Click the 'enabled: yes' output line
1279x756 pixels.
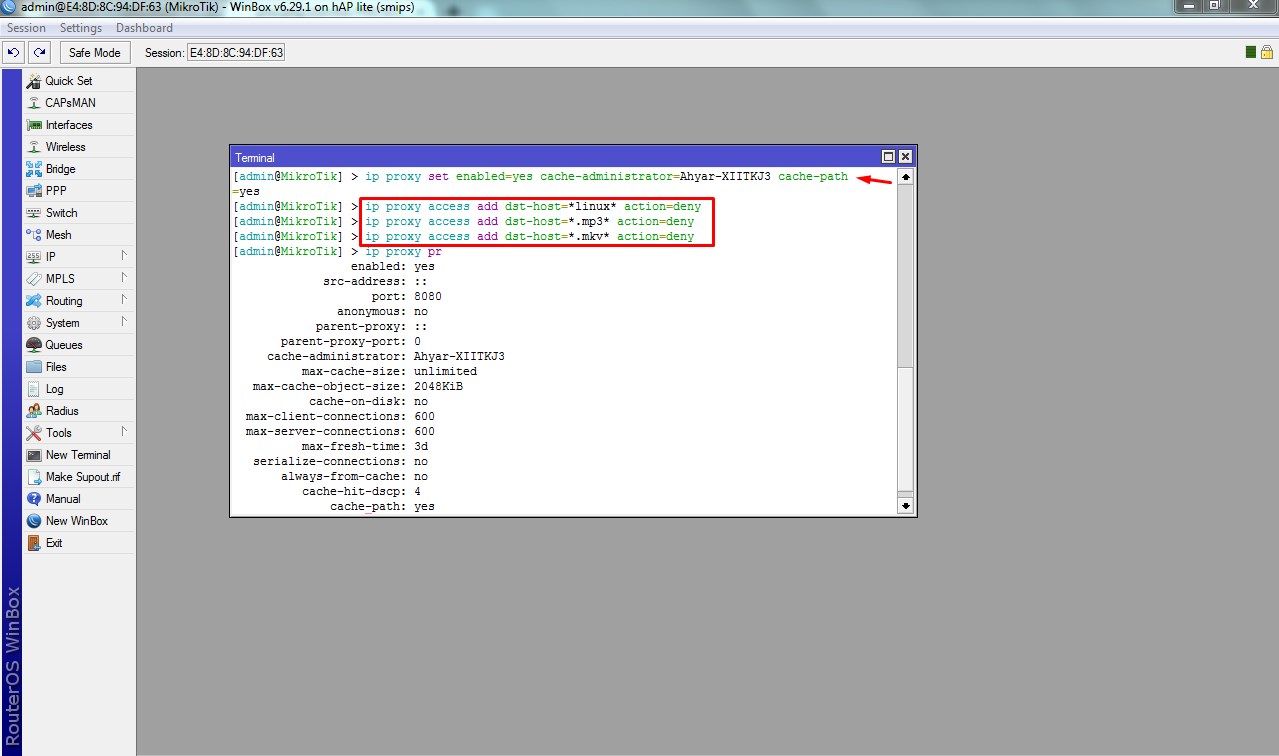click(392, 267)
